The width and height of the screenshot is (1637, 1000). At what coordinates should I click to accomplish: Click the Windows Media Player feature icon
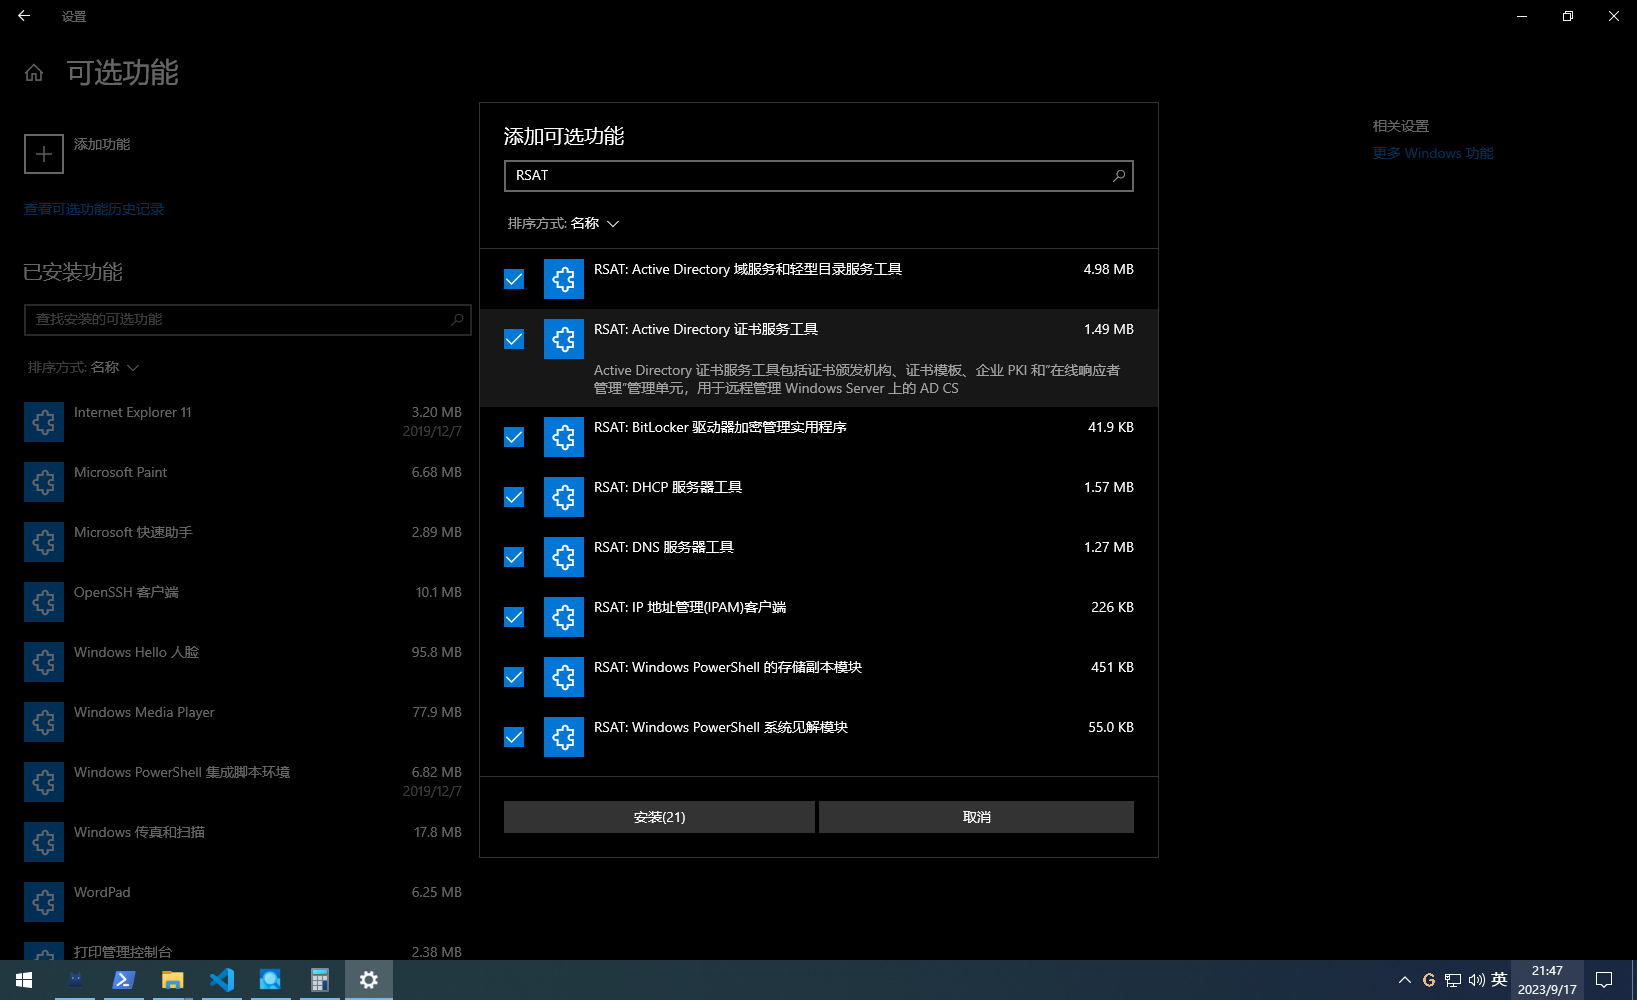click(44, 722)
